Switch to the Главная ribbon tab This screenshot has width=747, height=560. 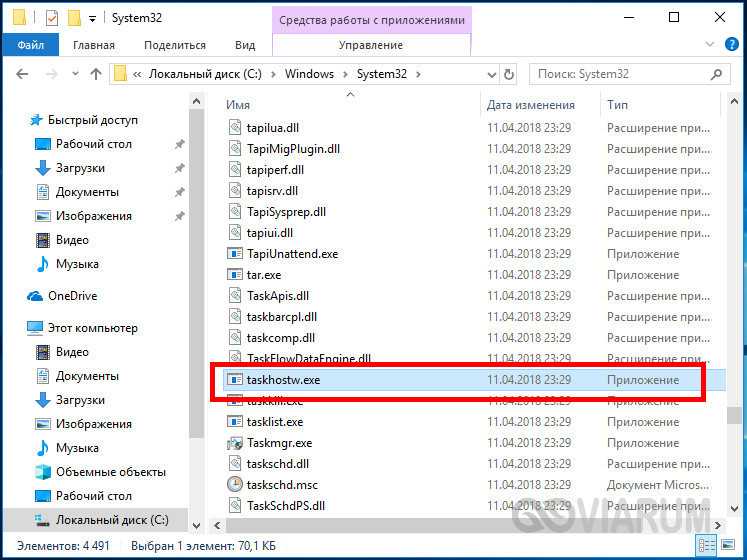point(94,45)
